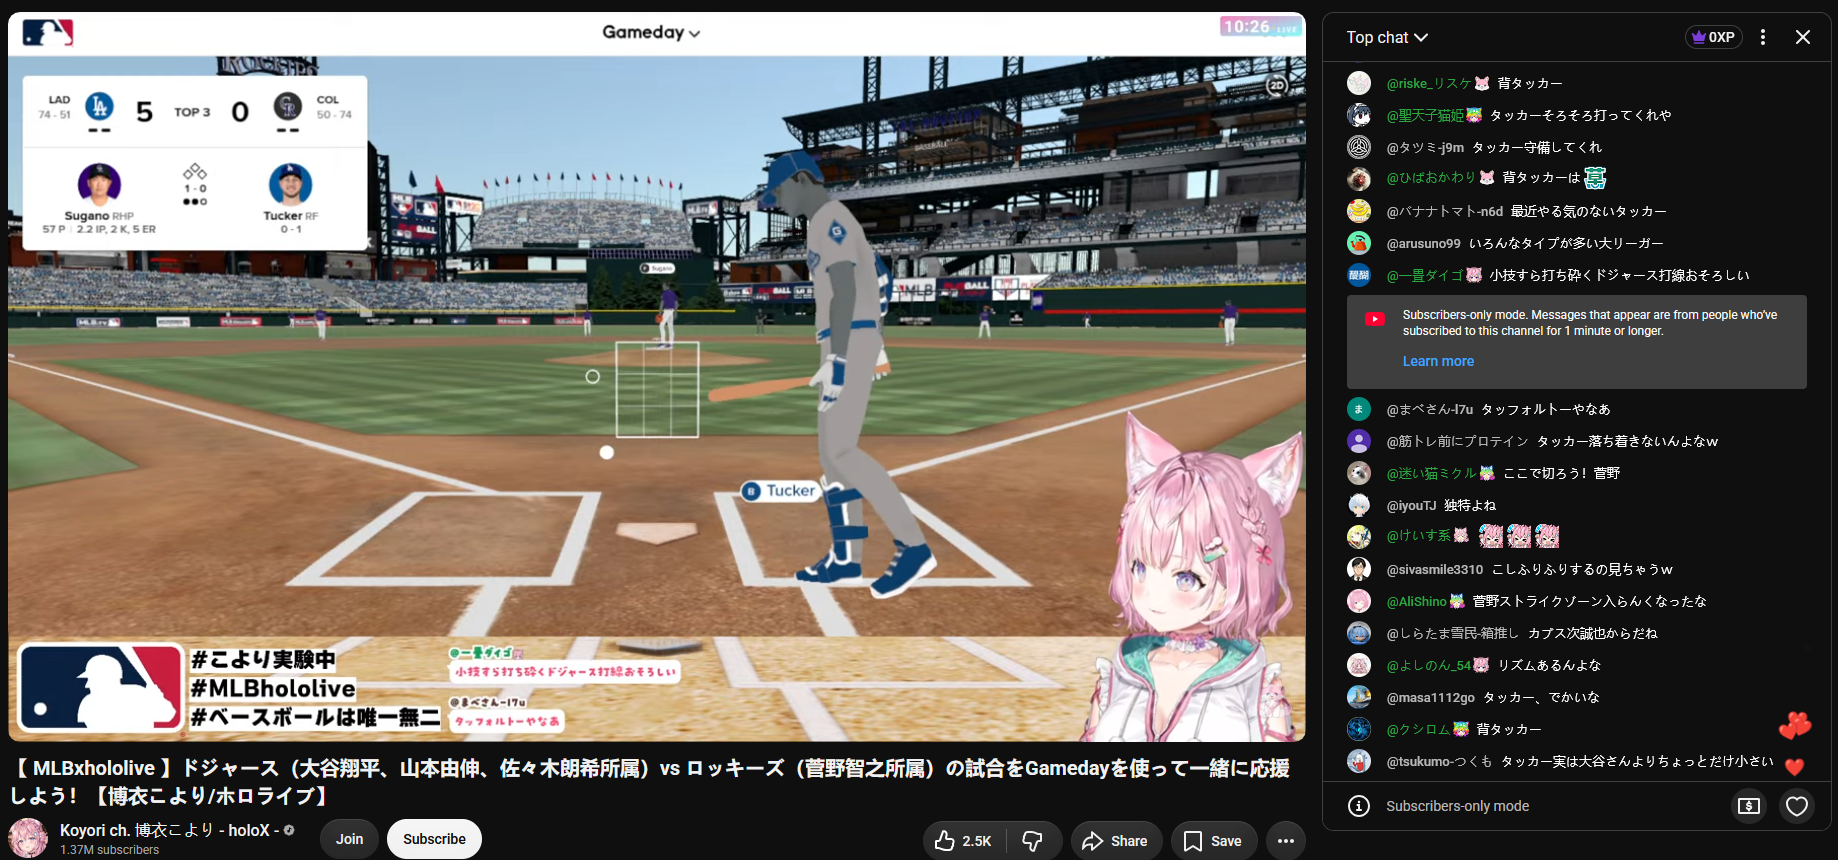Click @iyouTJ avatar in chat
Image resolution: width=1838 pixels, height=860 pixels.
[1359, 505]
